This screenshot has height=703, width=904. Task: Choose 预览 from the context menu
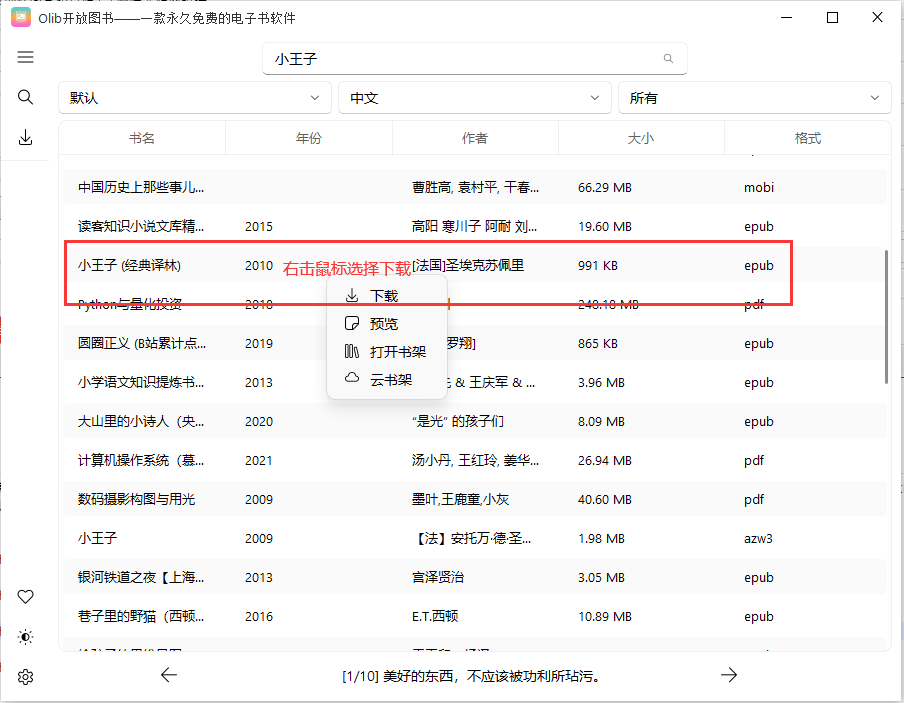385,323
